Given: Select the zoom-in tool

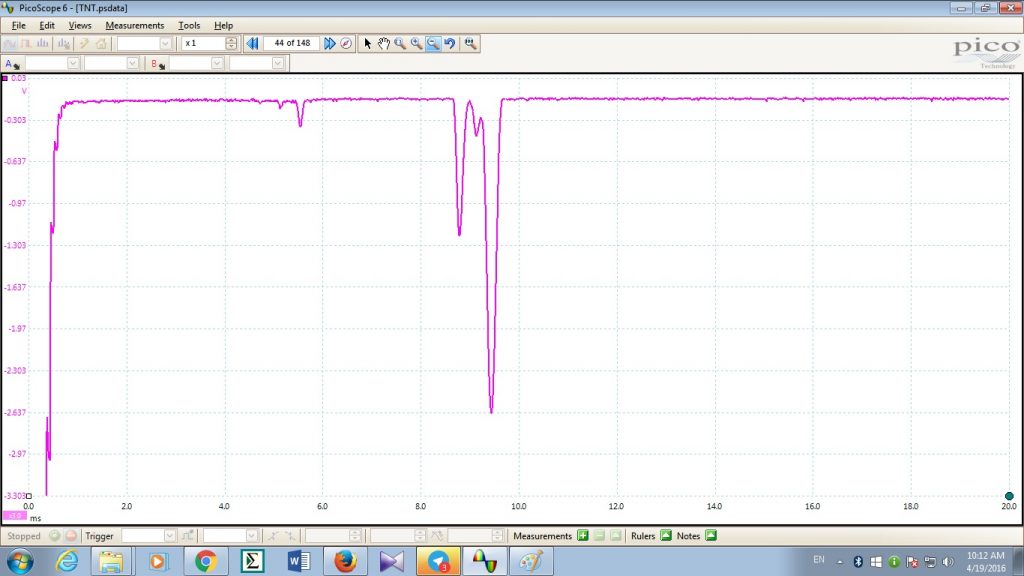Looking at the screenshot, I should (416, 43).
